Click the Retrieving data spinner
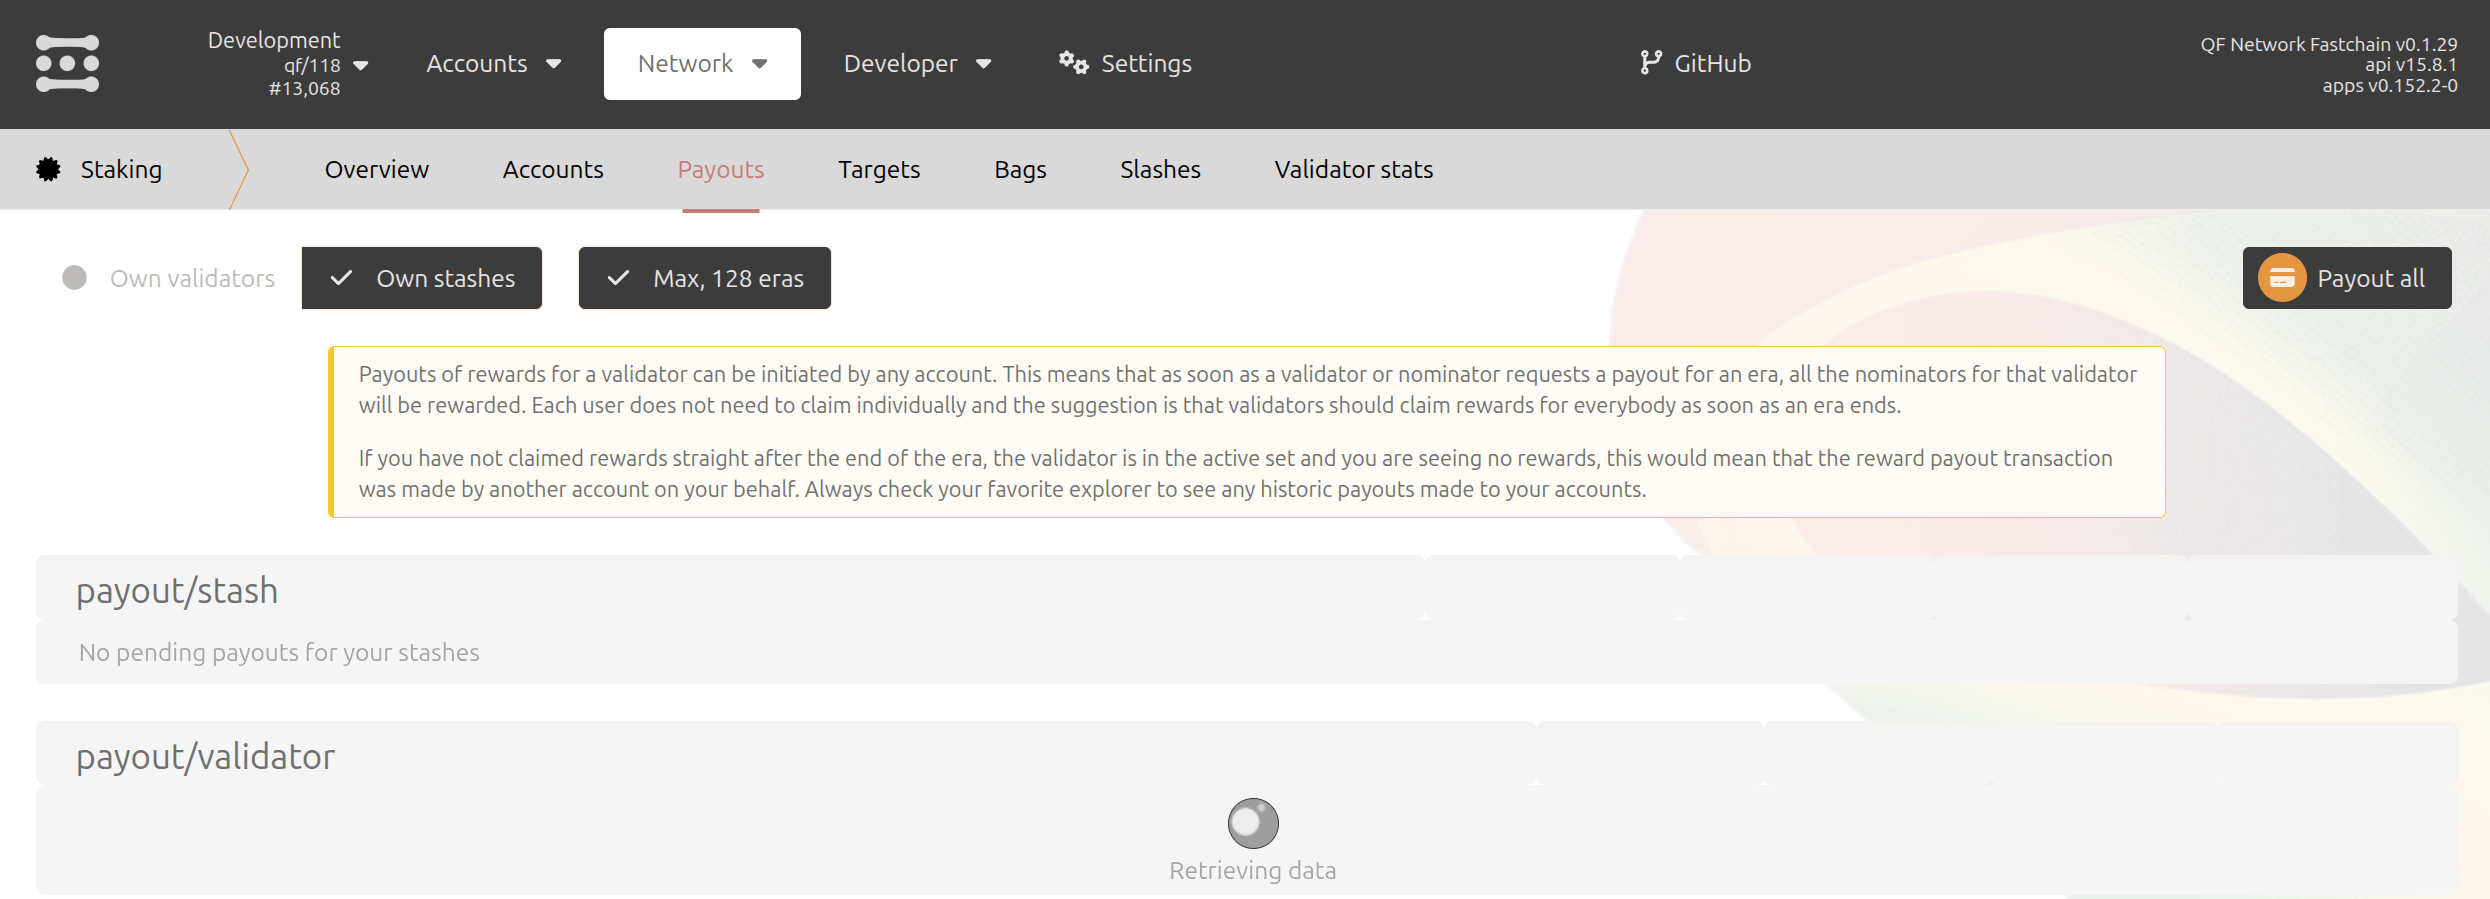The width and height of the screenshot is (2490, 899). coord(1252,823)
